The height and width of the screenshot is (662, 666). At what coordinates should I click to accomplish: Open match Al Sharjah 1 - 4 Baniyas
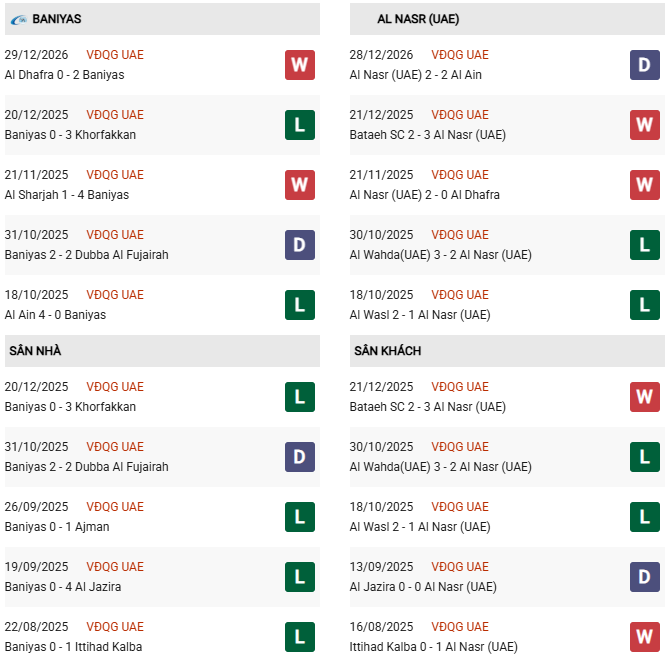tap(67, 195)
